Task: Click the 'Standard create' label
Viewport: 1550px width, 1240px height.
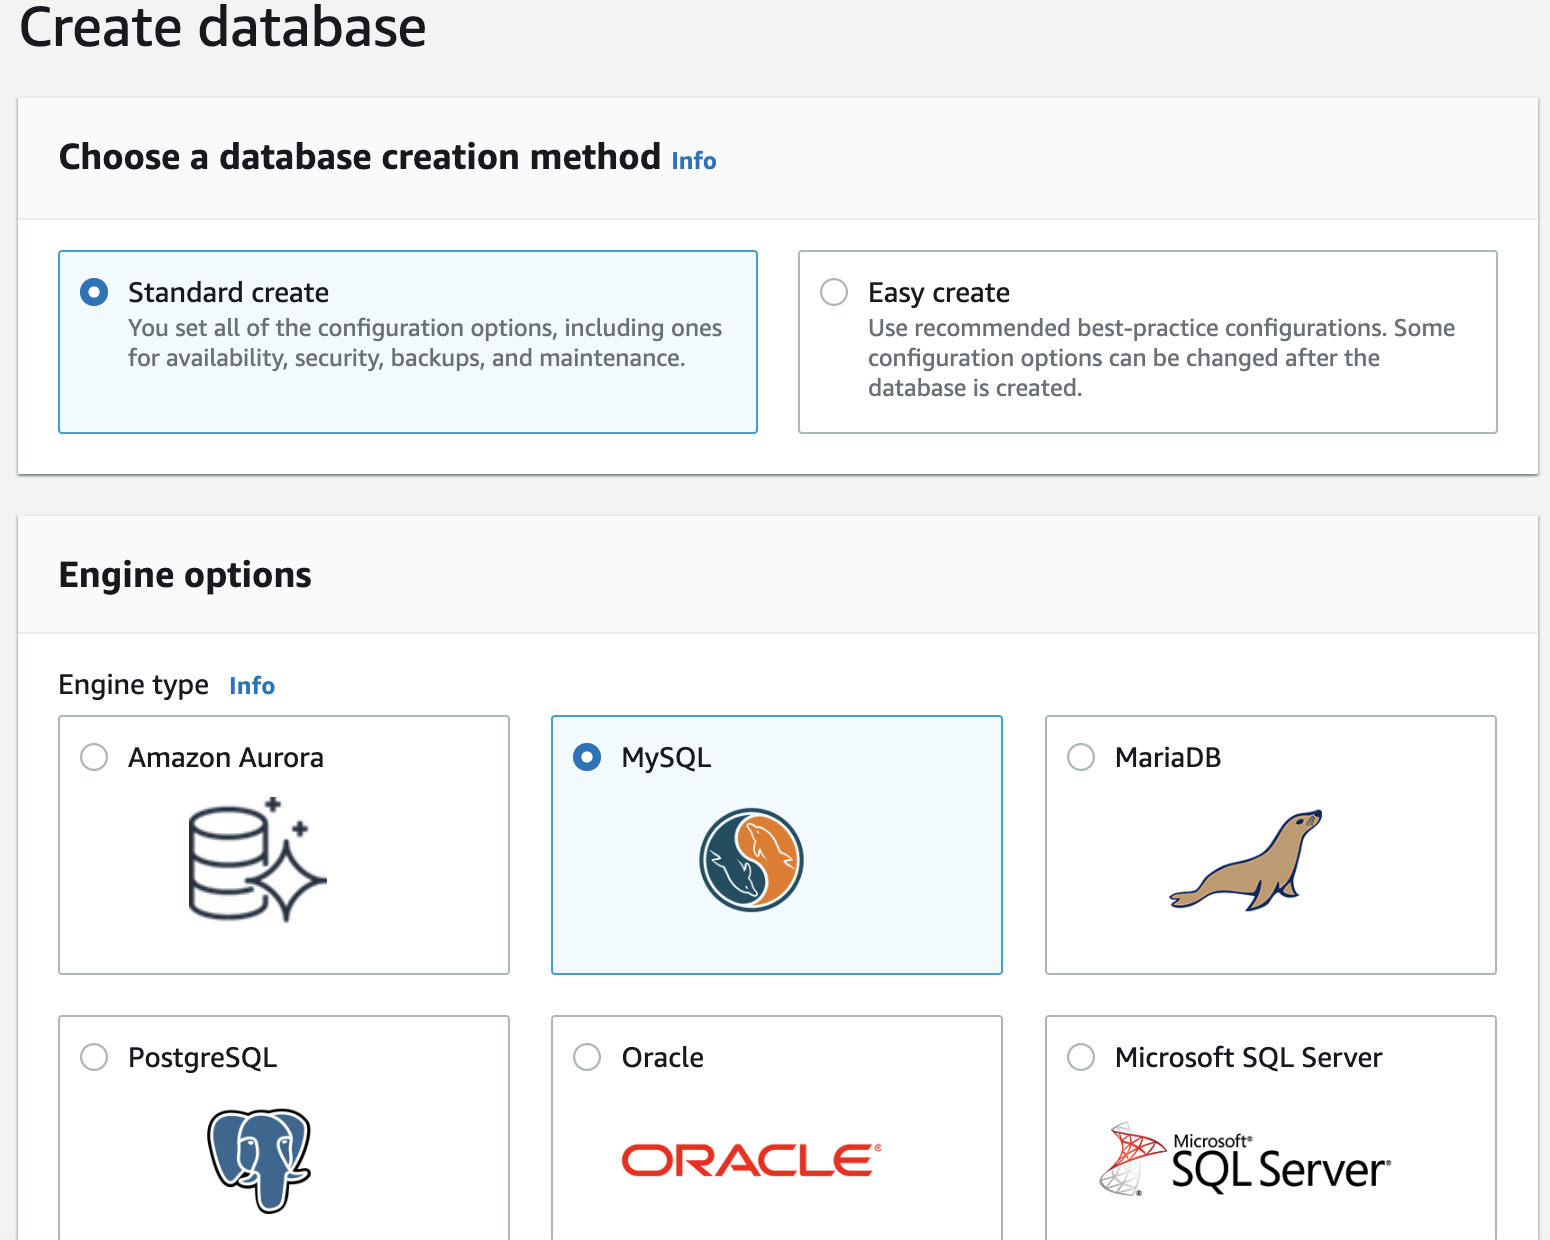Action: pyautogui.click(x=228, y=292)
